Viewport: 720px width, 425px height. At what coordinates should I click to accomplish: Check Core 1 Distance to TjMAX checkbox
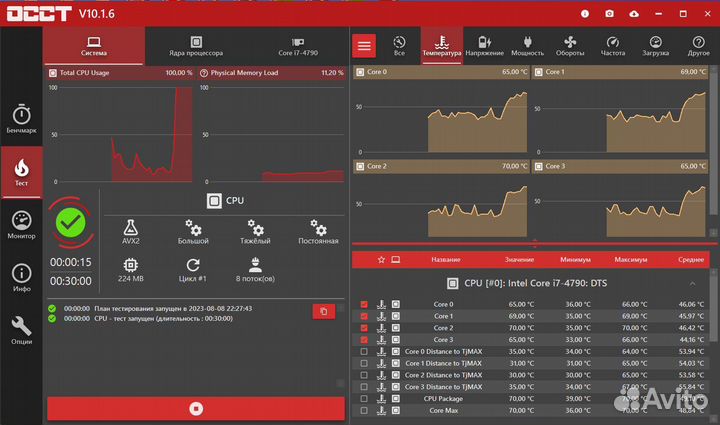click(364, 363)
